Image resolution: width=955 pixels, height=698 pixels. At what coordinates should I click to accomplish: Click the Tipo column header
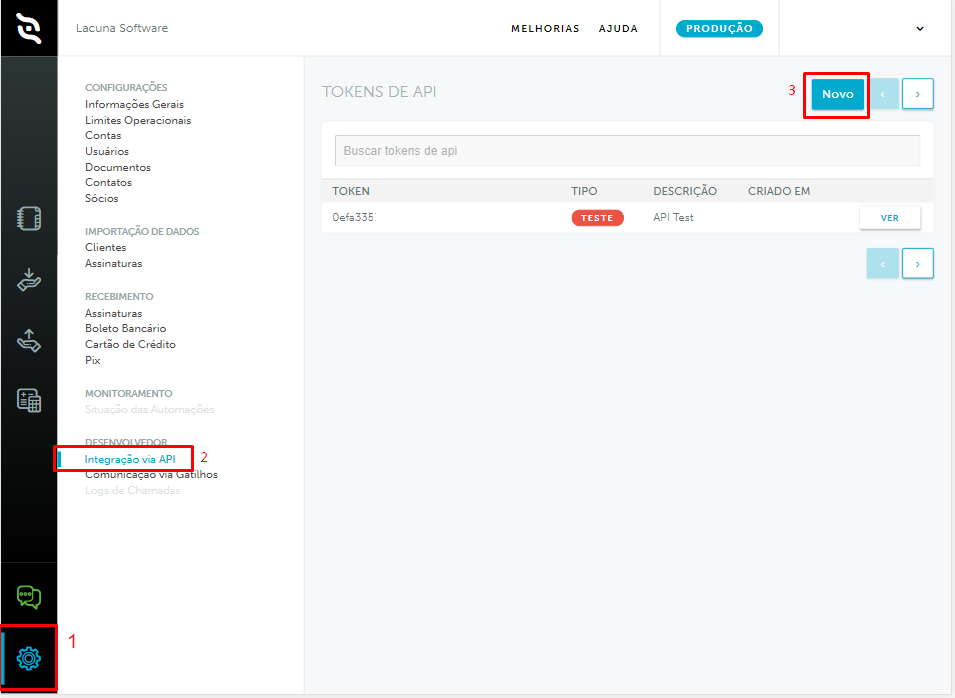584,191
